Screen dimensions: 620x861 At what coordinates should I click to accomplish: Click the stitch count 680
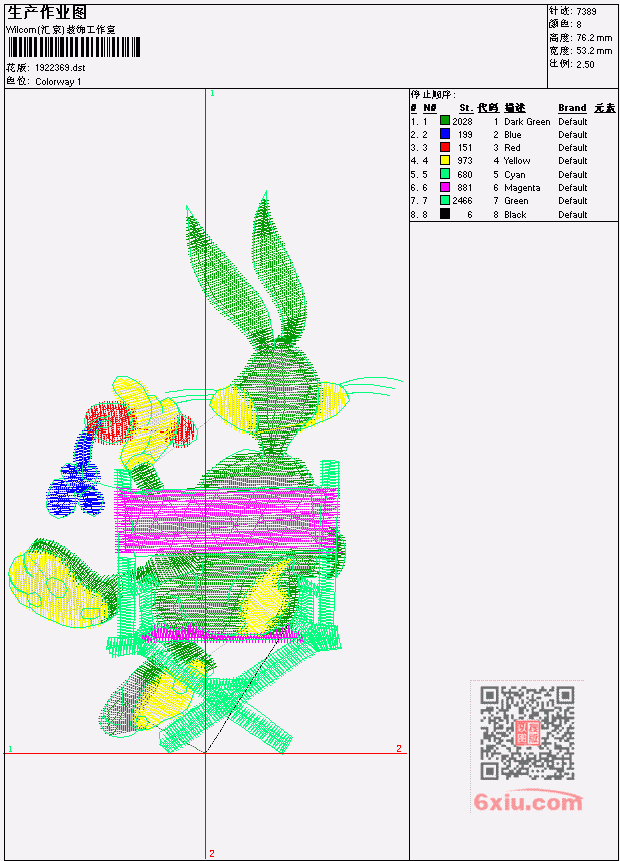465,175
